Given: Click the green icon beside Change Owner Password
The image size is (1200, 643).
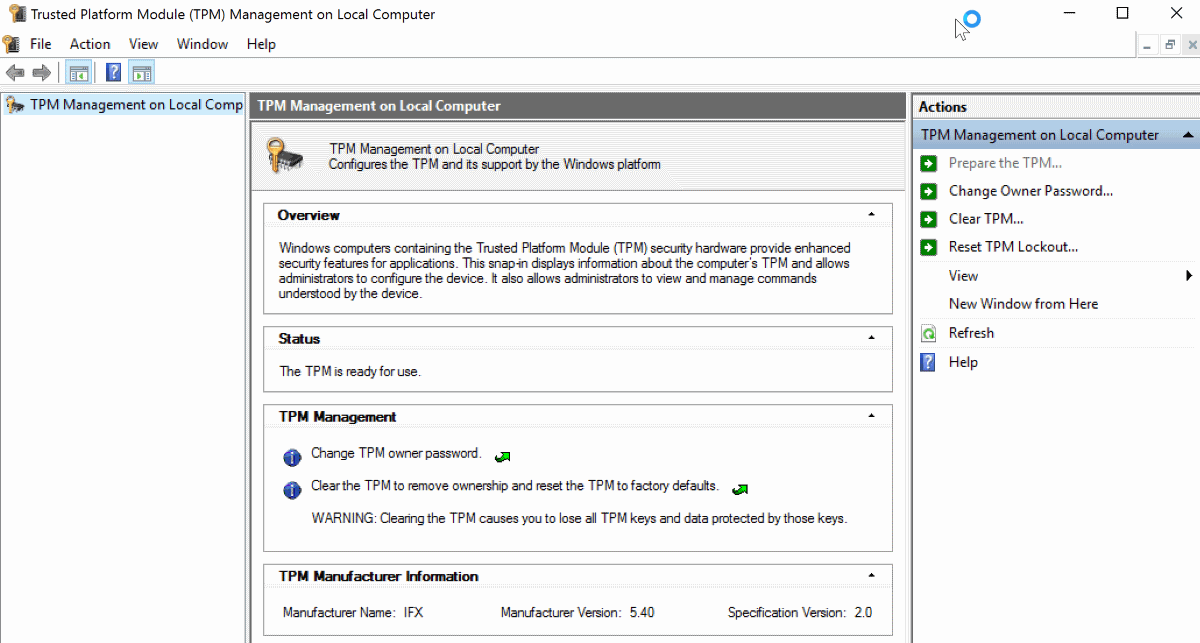Looking at the screenshot, I should (929, 191).
